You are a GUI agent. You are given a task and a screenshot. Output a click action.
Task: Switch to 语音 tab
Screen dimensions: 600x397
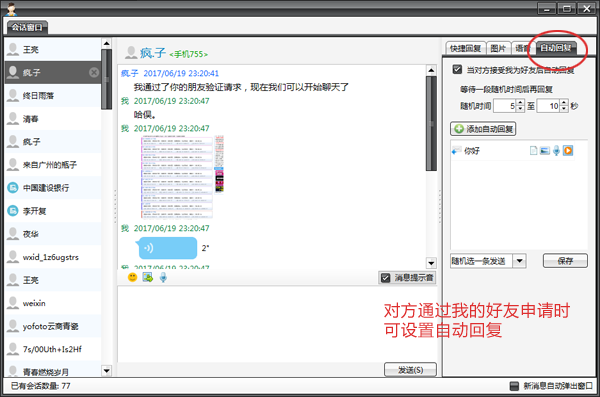point(522,48)
